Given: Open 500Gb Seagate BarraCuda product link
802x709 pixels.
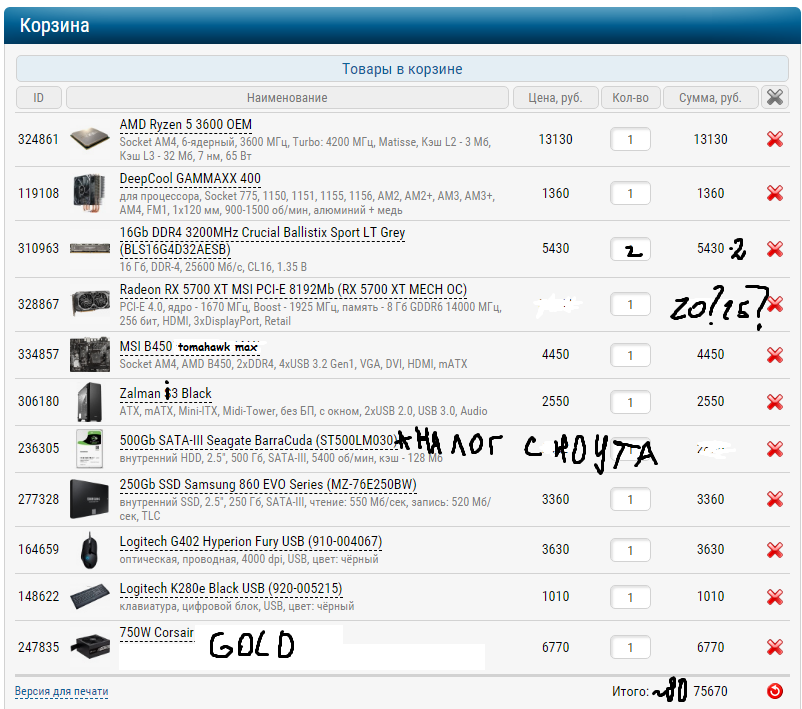Looking at the screenshot, I should [x=257, y=440].
